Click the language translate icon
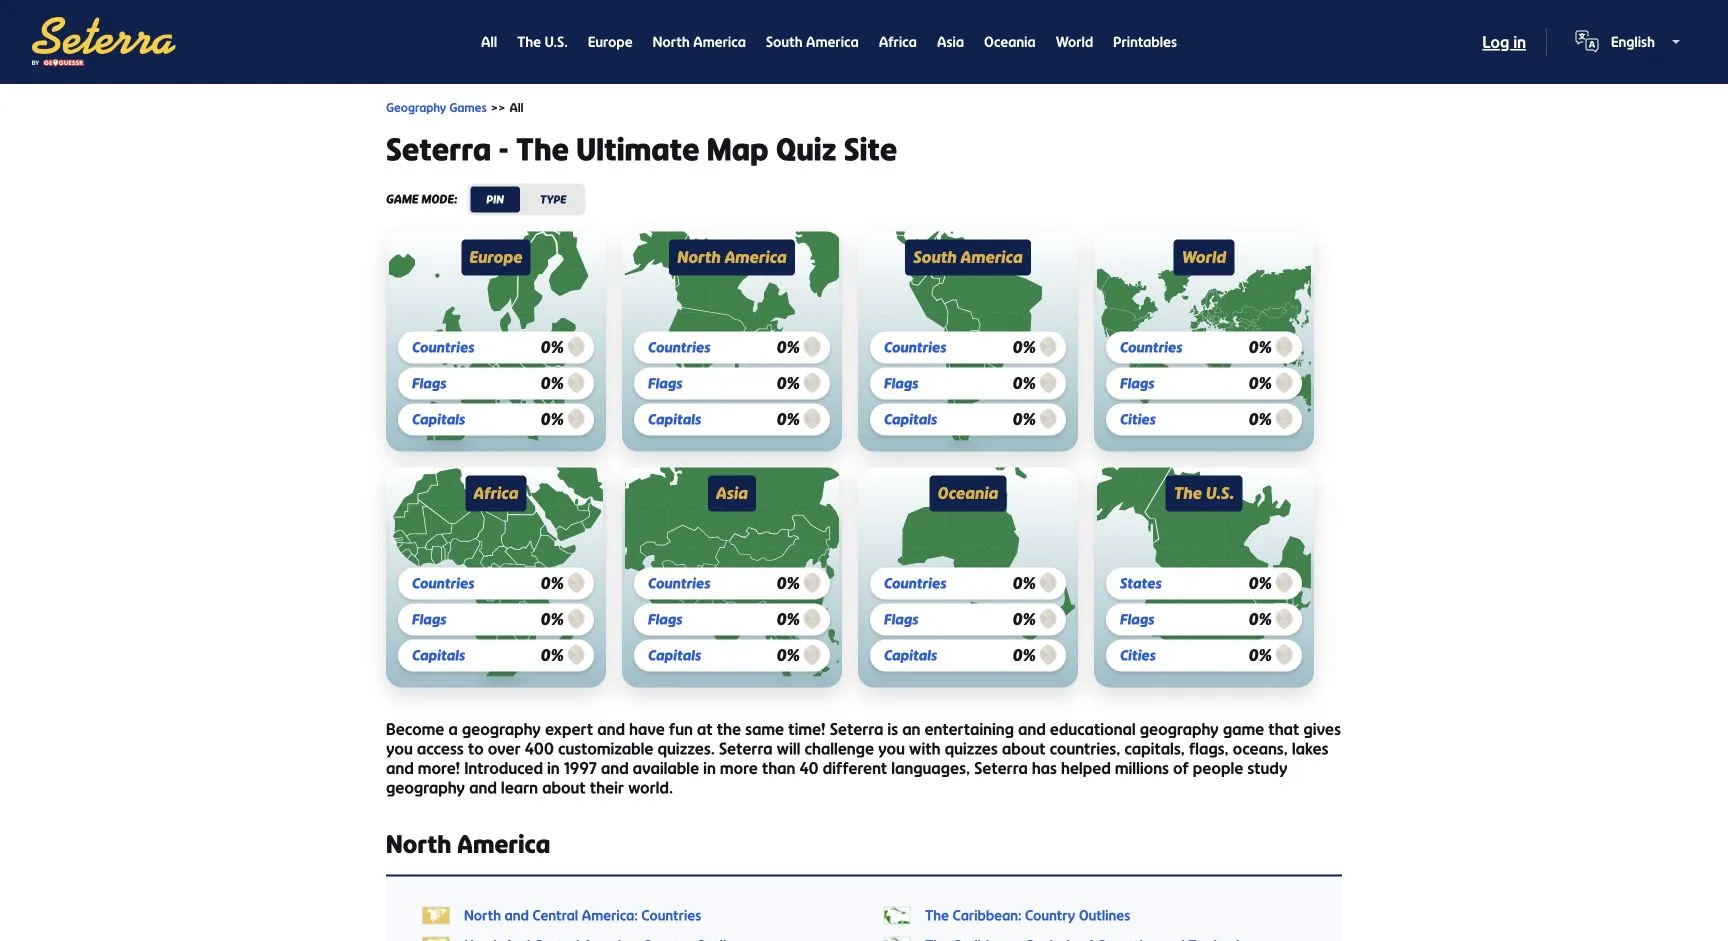This screenshot has height=941, width=1728. (1586, 41)
